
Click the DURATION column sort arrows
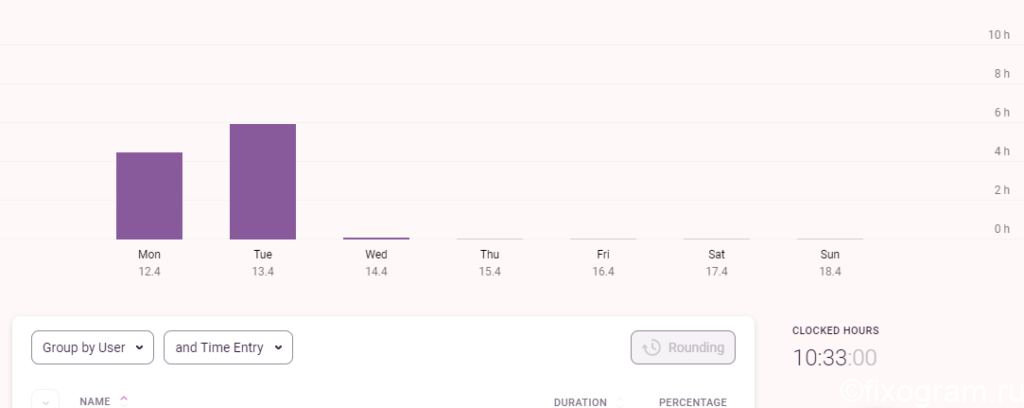620,402
